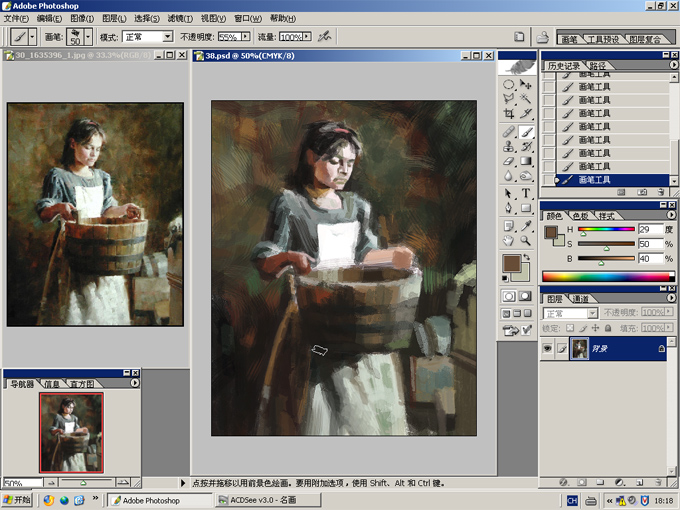This screenshot has width=680, height=510.
Task: Select the Pen tool
Action: 509,208
